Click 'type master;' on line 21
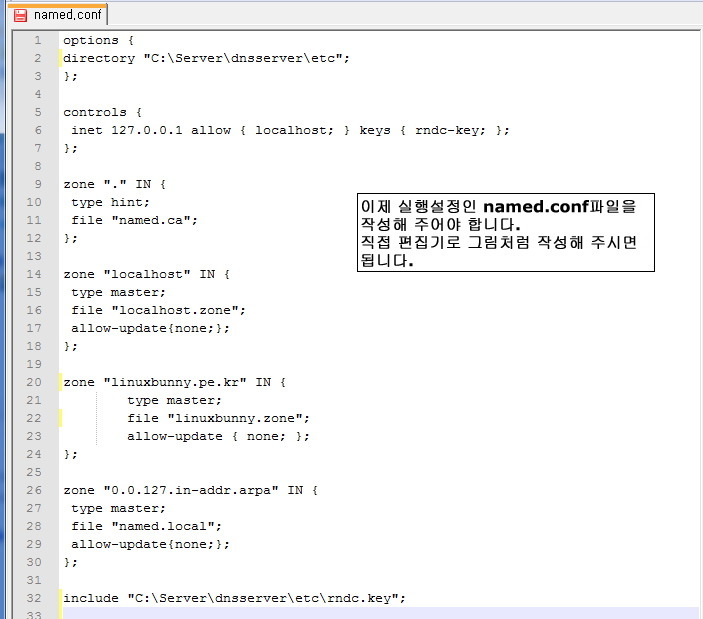 click(174, 400)
